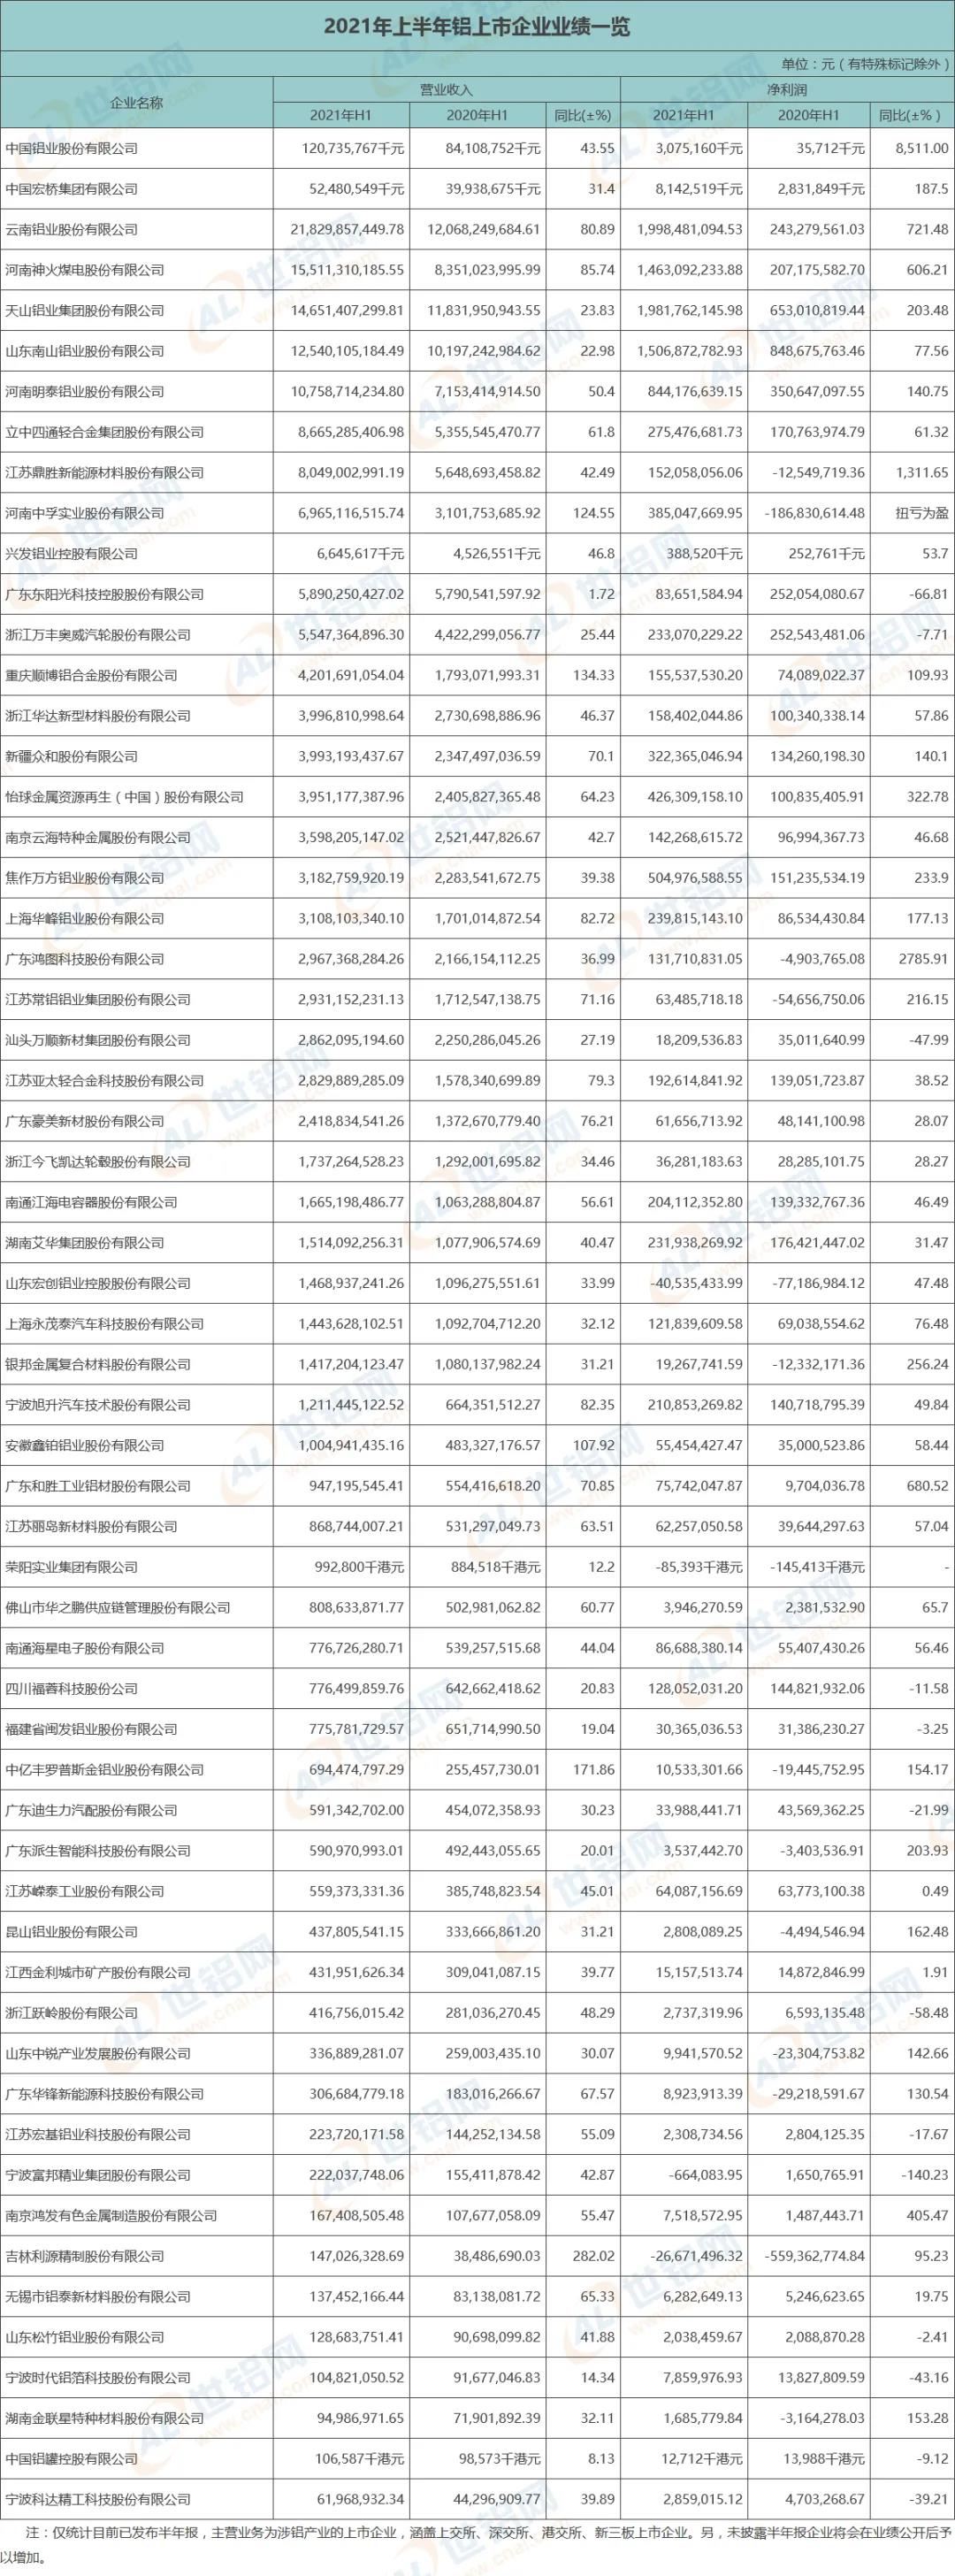Image resolution: width=955 pixels, height=2576 pixels.
Task: Click the net profit '-40,535,433.99'
Action: point(697,1283)
